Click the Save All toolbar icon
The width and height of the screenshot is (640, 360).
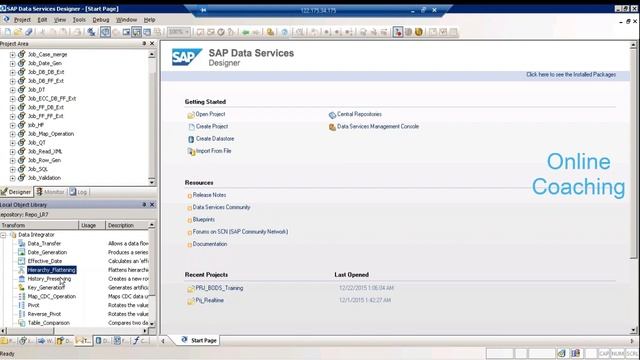(x=28, y=32)
